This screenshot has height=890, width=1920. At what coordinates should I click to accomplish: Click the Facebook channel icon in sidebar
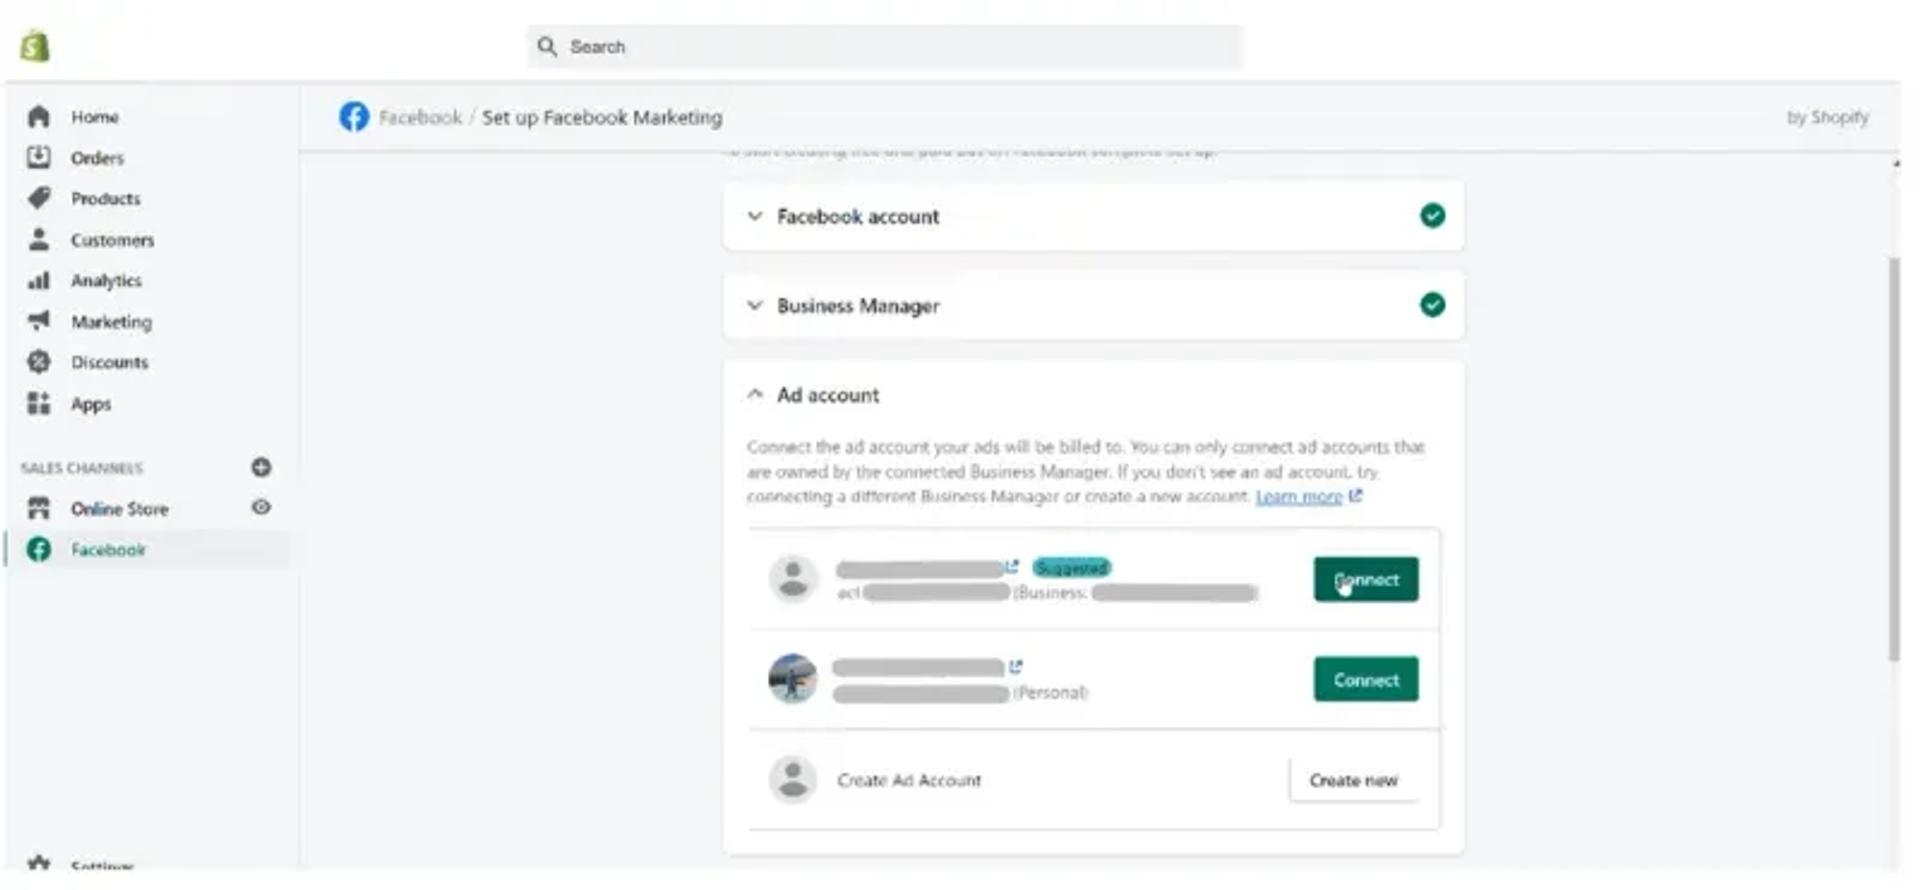point(39,549)
